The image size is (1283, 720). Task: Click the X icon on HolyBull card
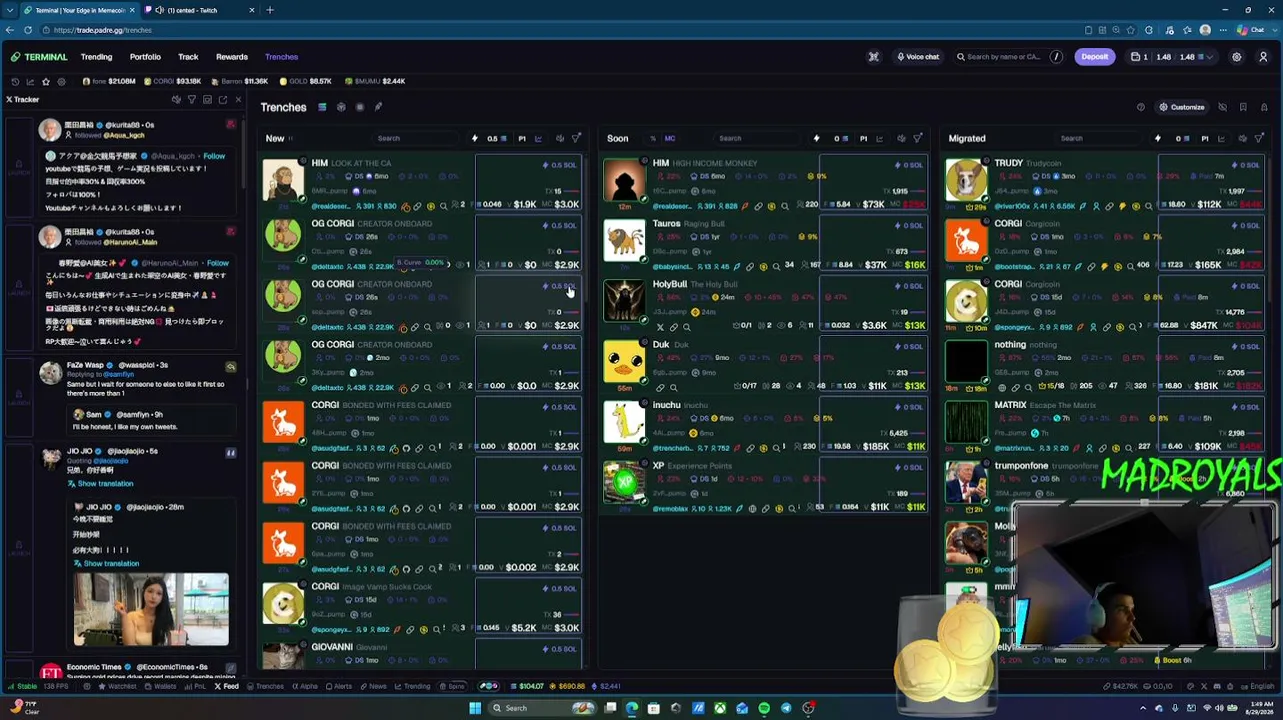point(659,327)
